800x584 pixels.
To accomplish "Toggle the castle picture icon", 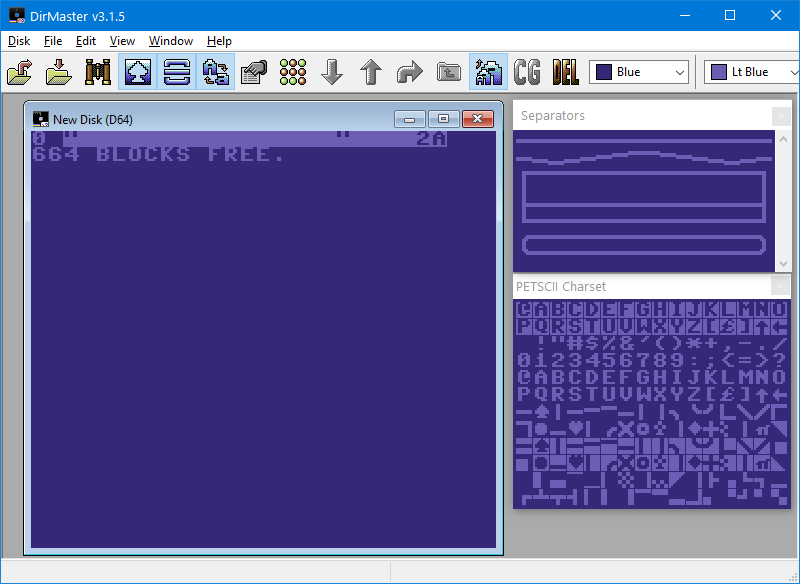I will pyautogui.click(x=488, y=72).
